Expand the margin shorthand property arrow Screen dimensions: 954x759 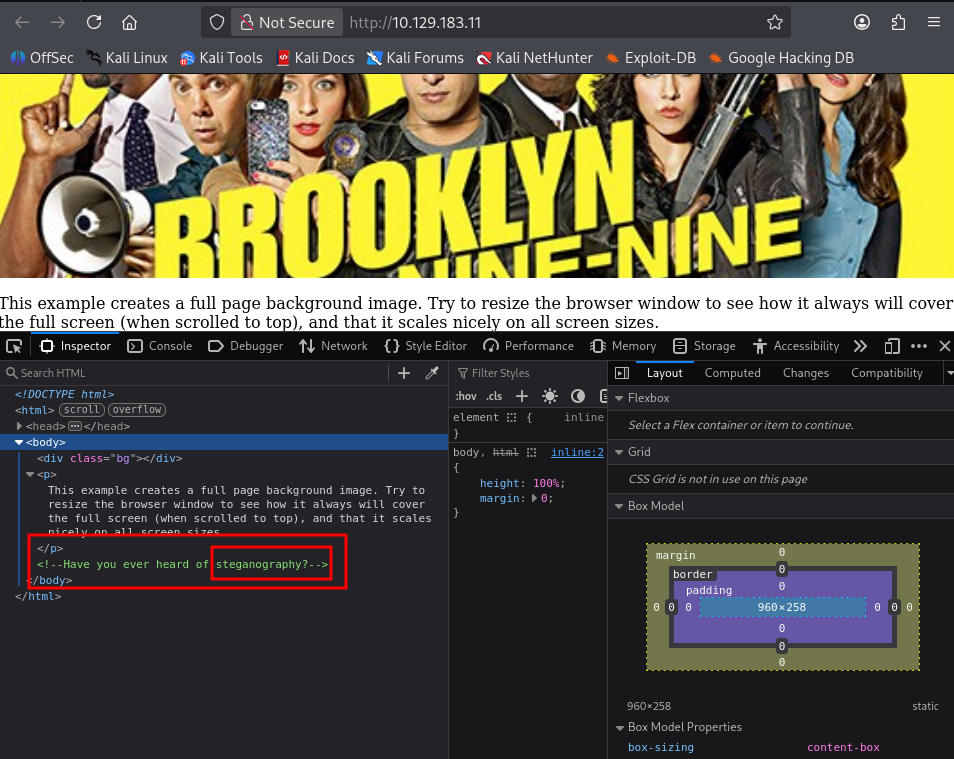pos(534,498)
